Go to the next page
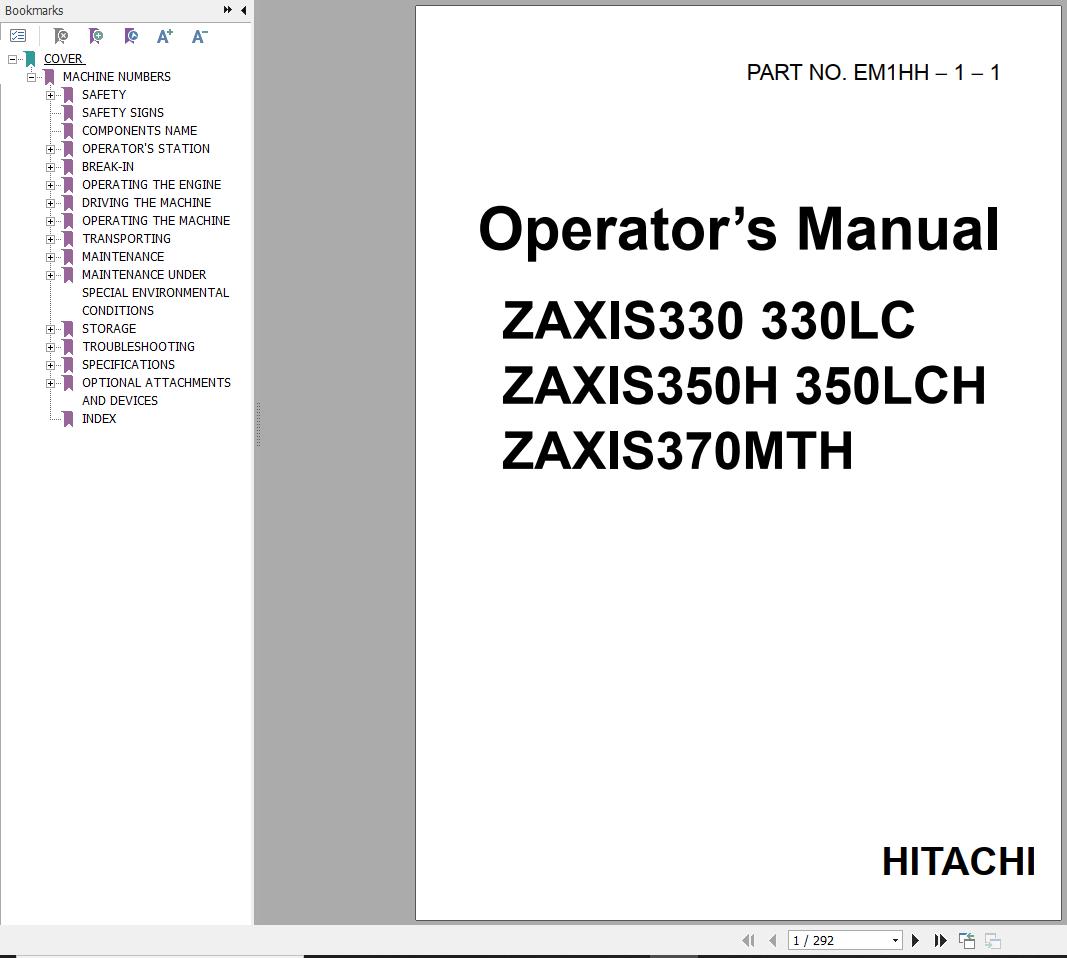 click(915, 940)
